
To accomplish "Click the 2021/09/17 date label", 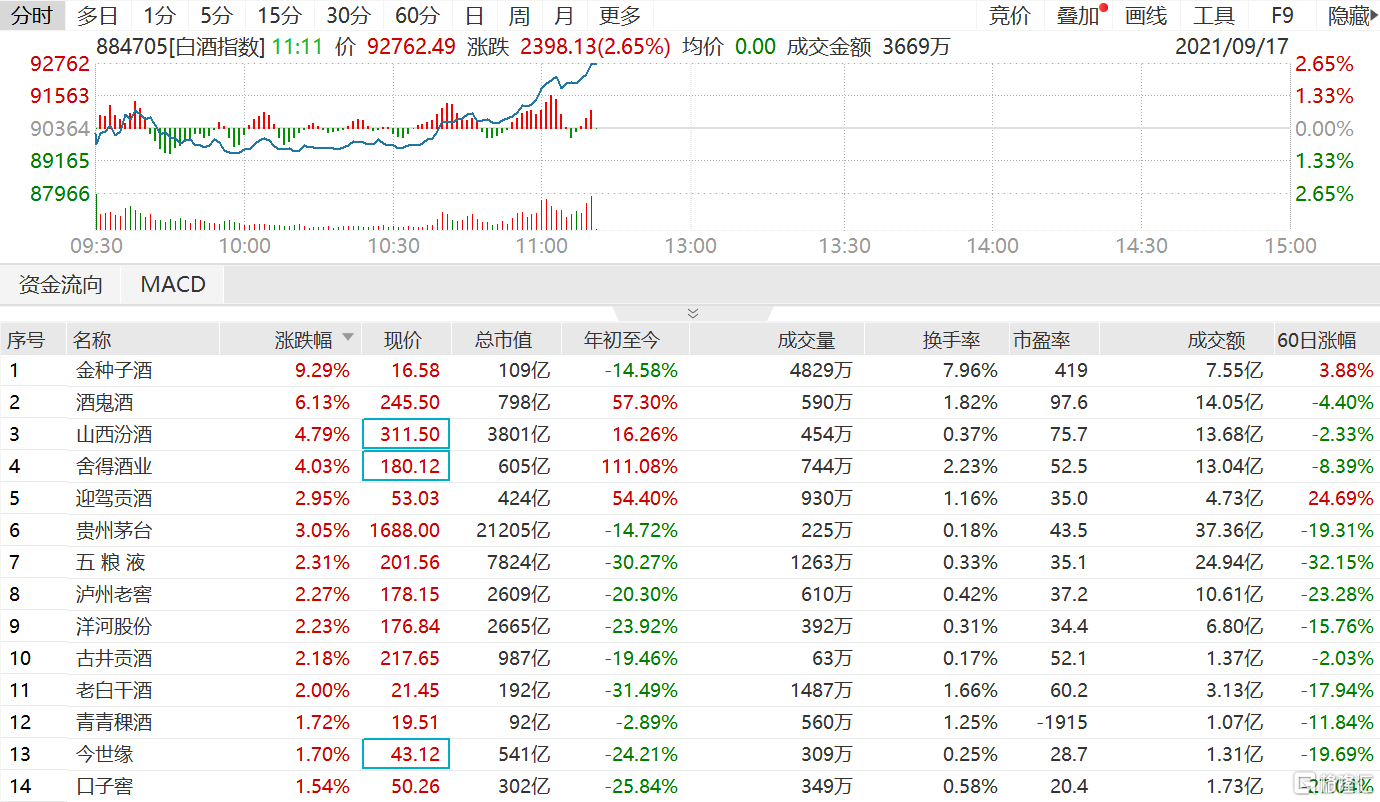I will pyautogui.click(x=1232, y=46).
